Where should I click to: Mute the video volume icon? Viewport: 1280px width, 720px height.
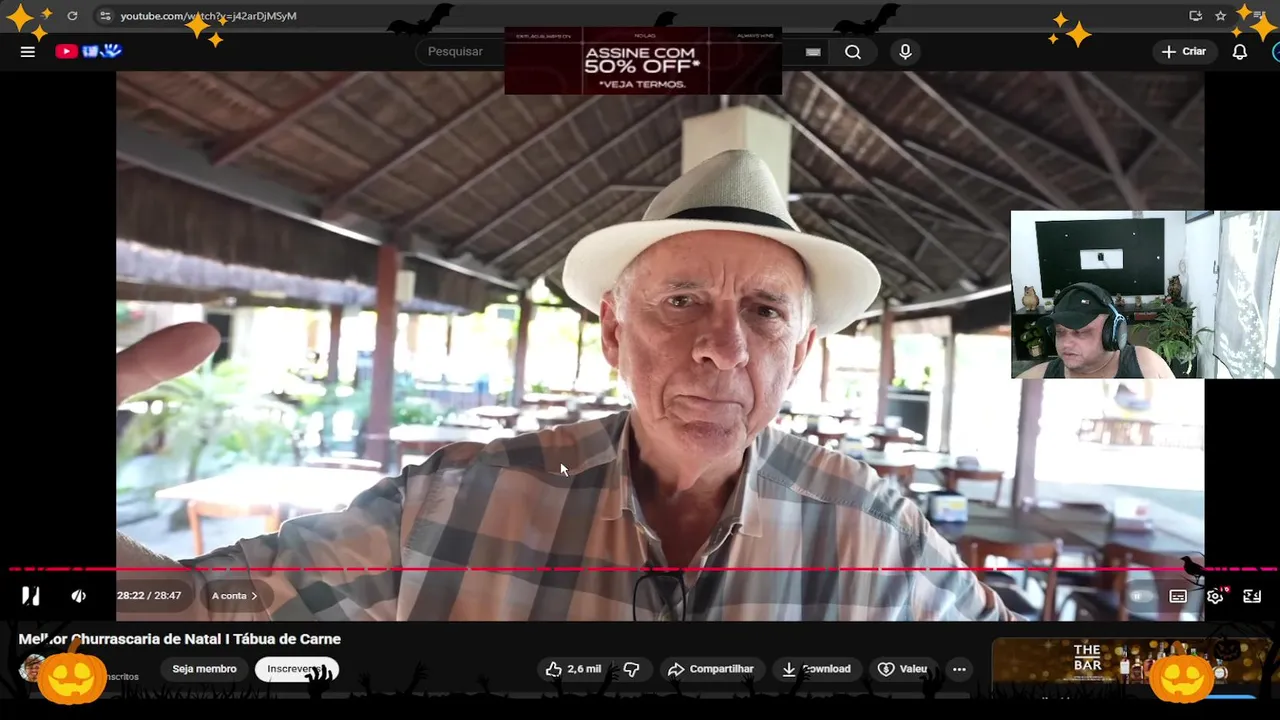point(78,596)
